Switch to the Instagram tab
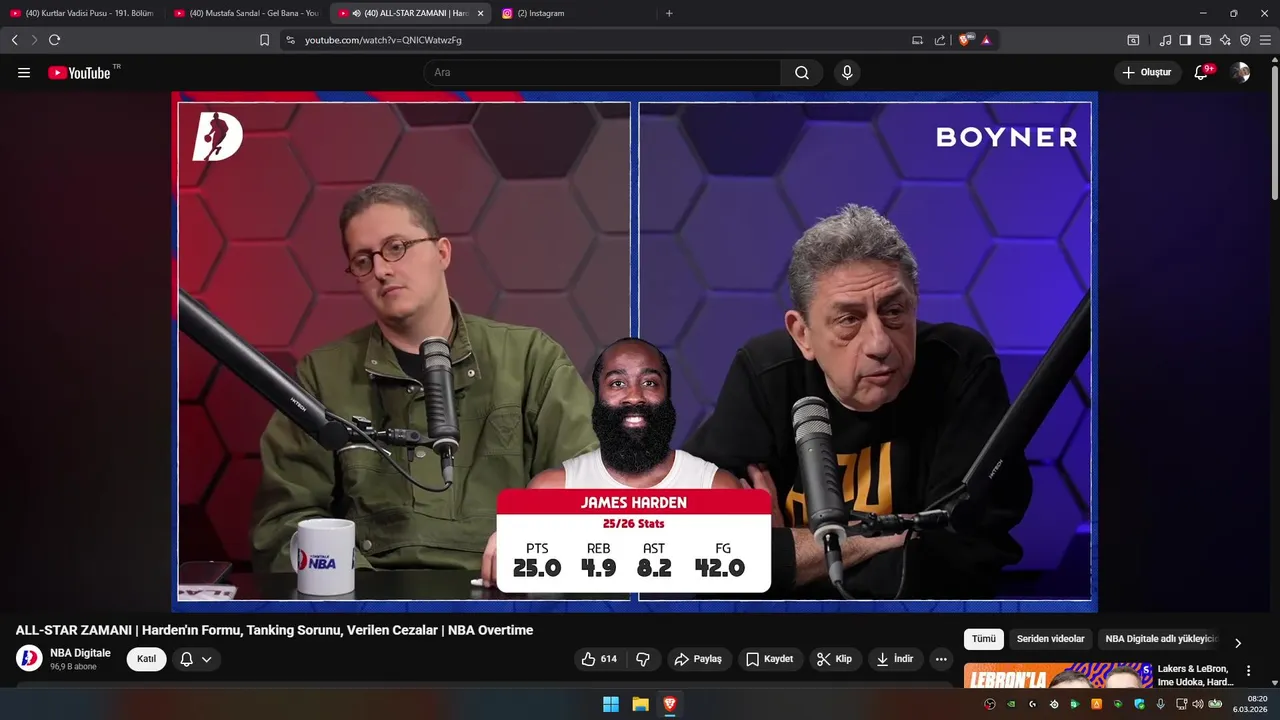This screenshot has height=720, width=1280. (x=573, y=13)
